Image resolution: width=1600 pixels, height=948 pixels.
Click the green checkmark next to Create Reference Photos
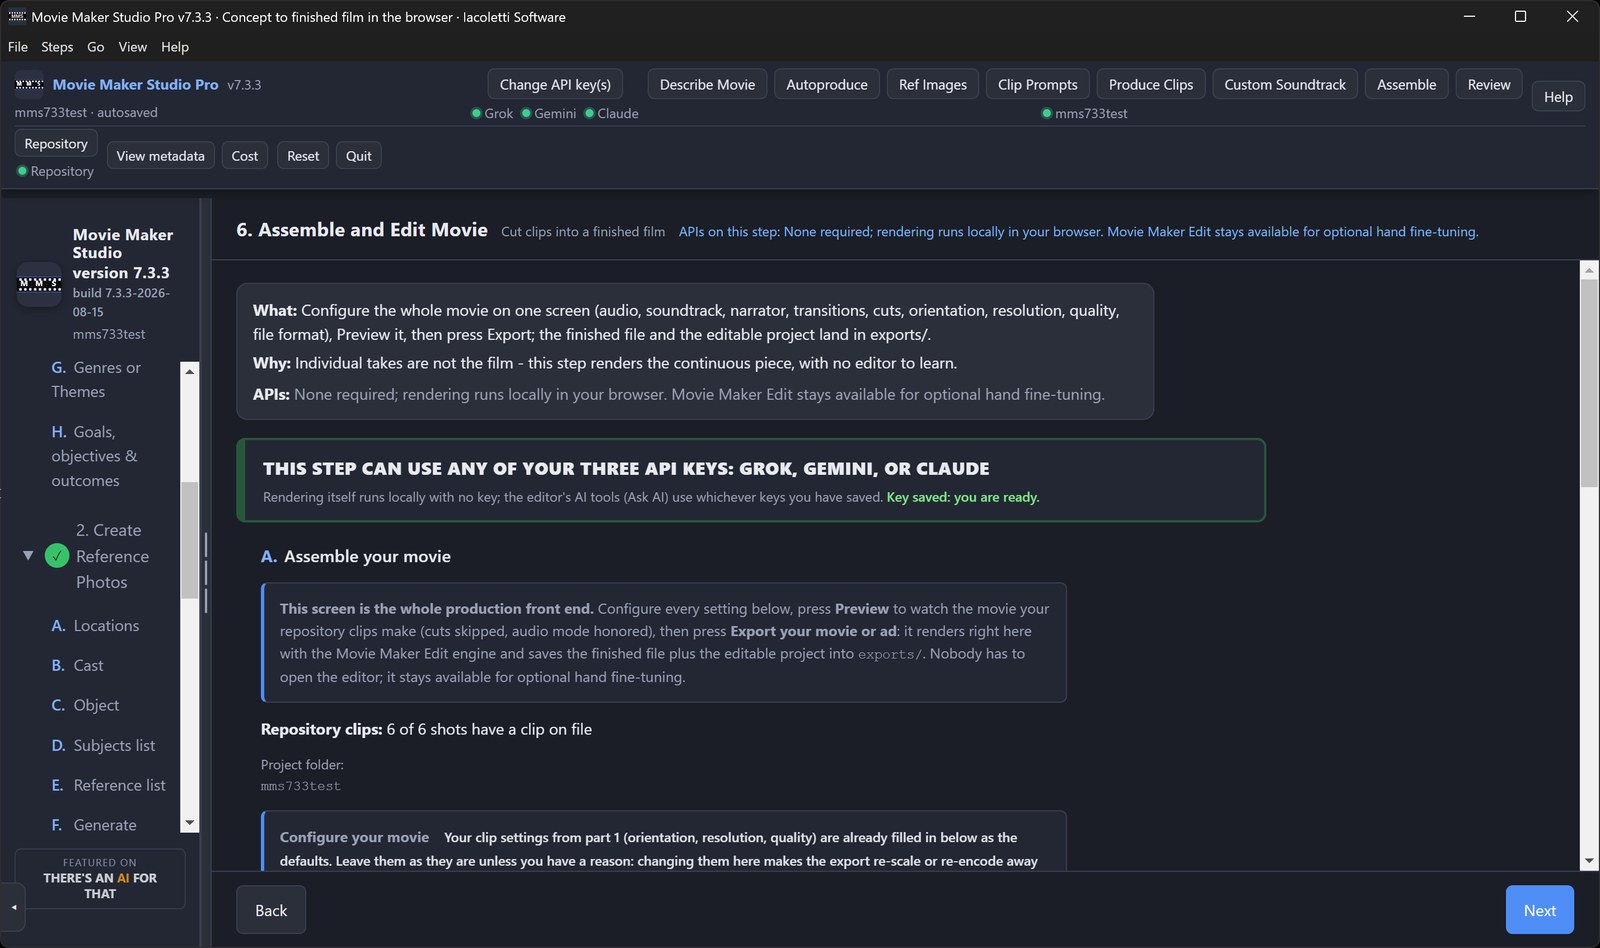(57, 555)
